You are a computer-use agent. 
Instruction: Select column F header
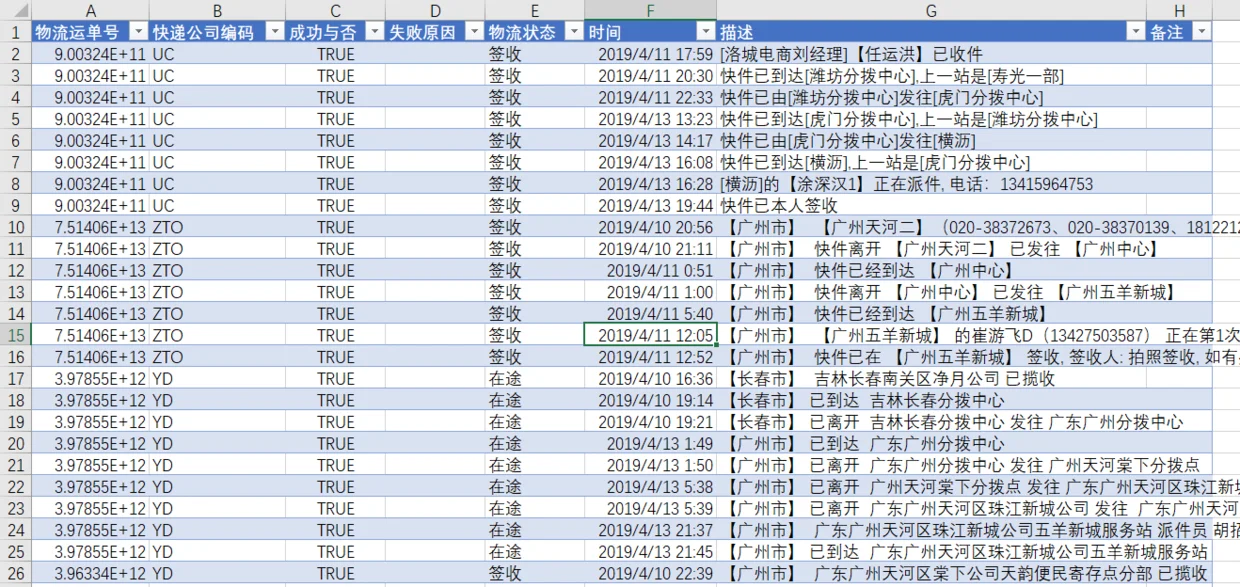651,10
